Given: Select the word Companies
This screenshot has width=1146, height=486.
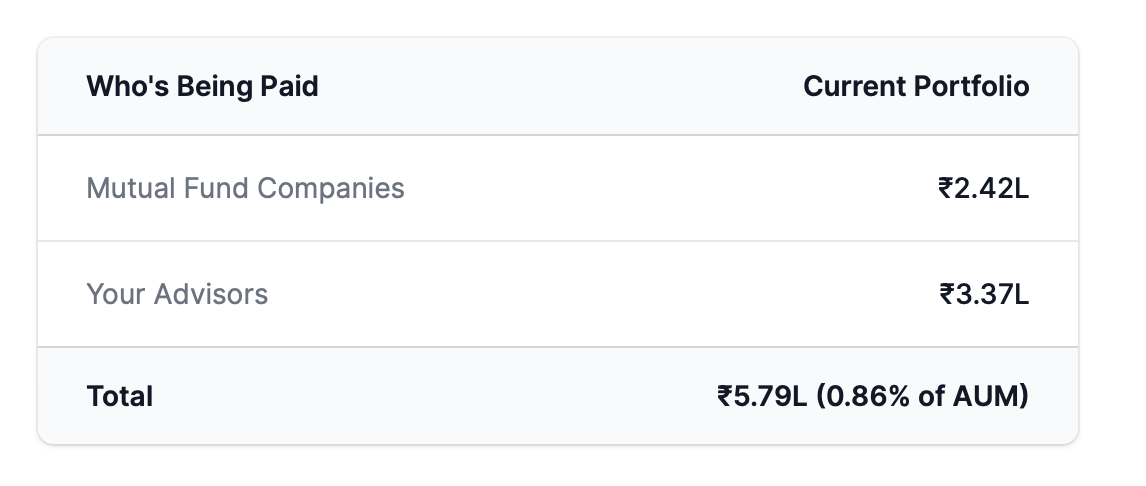Looking at the screenshot, I should coord(330,189).
